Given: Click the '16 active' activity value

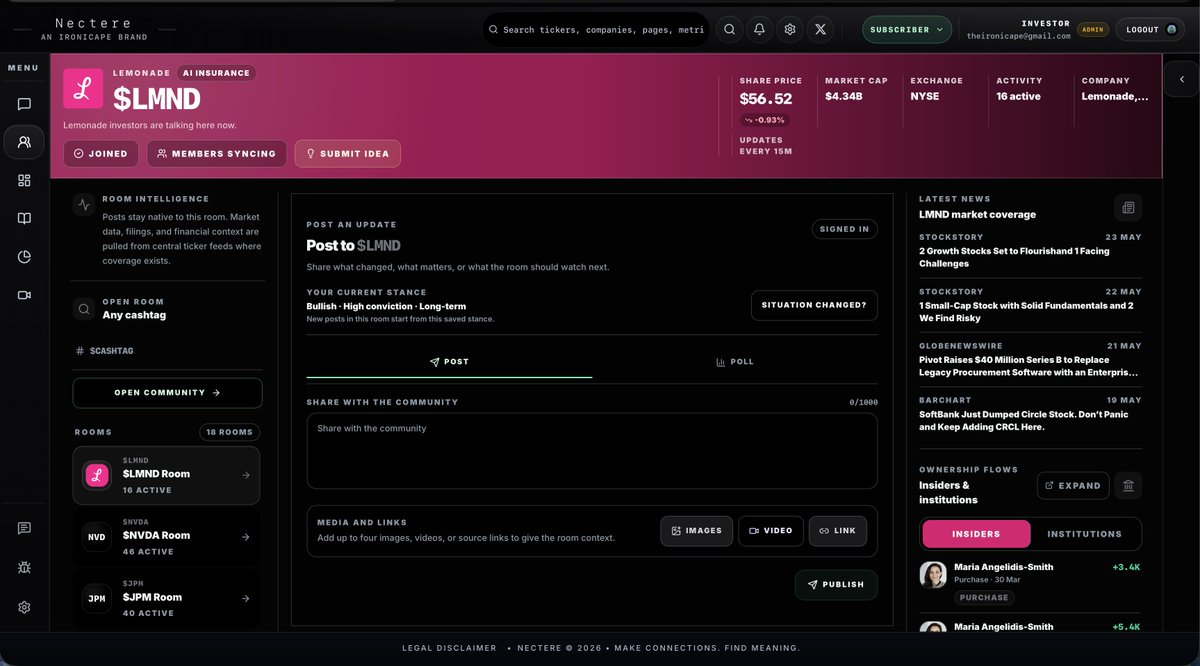Looking at the screenshot, I should pos(1018,97).
